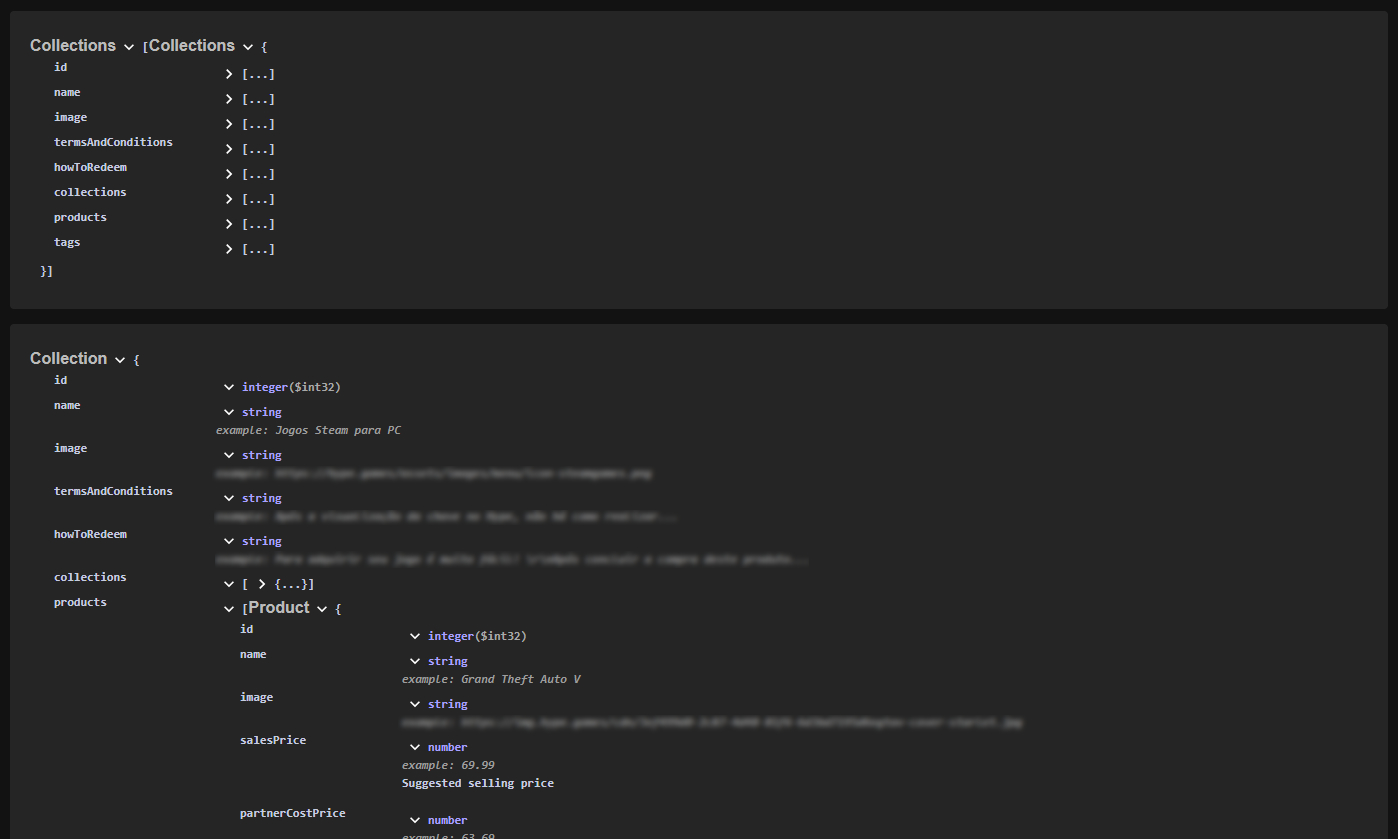The width and height of the screenshot is (1398, 839).
Task: Collapse the Product id integer type
Action: click(415, 636)
